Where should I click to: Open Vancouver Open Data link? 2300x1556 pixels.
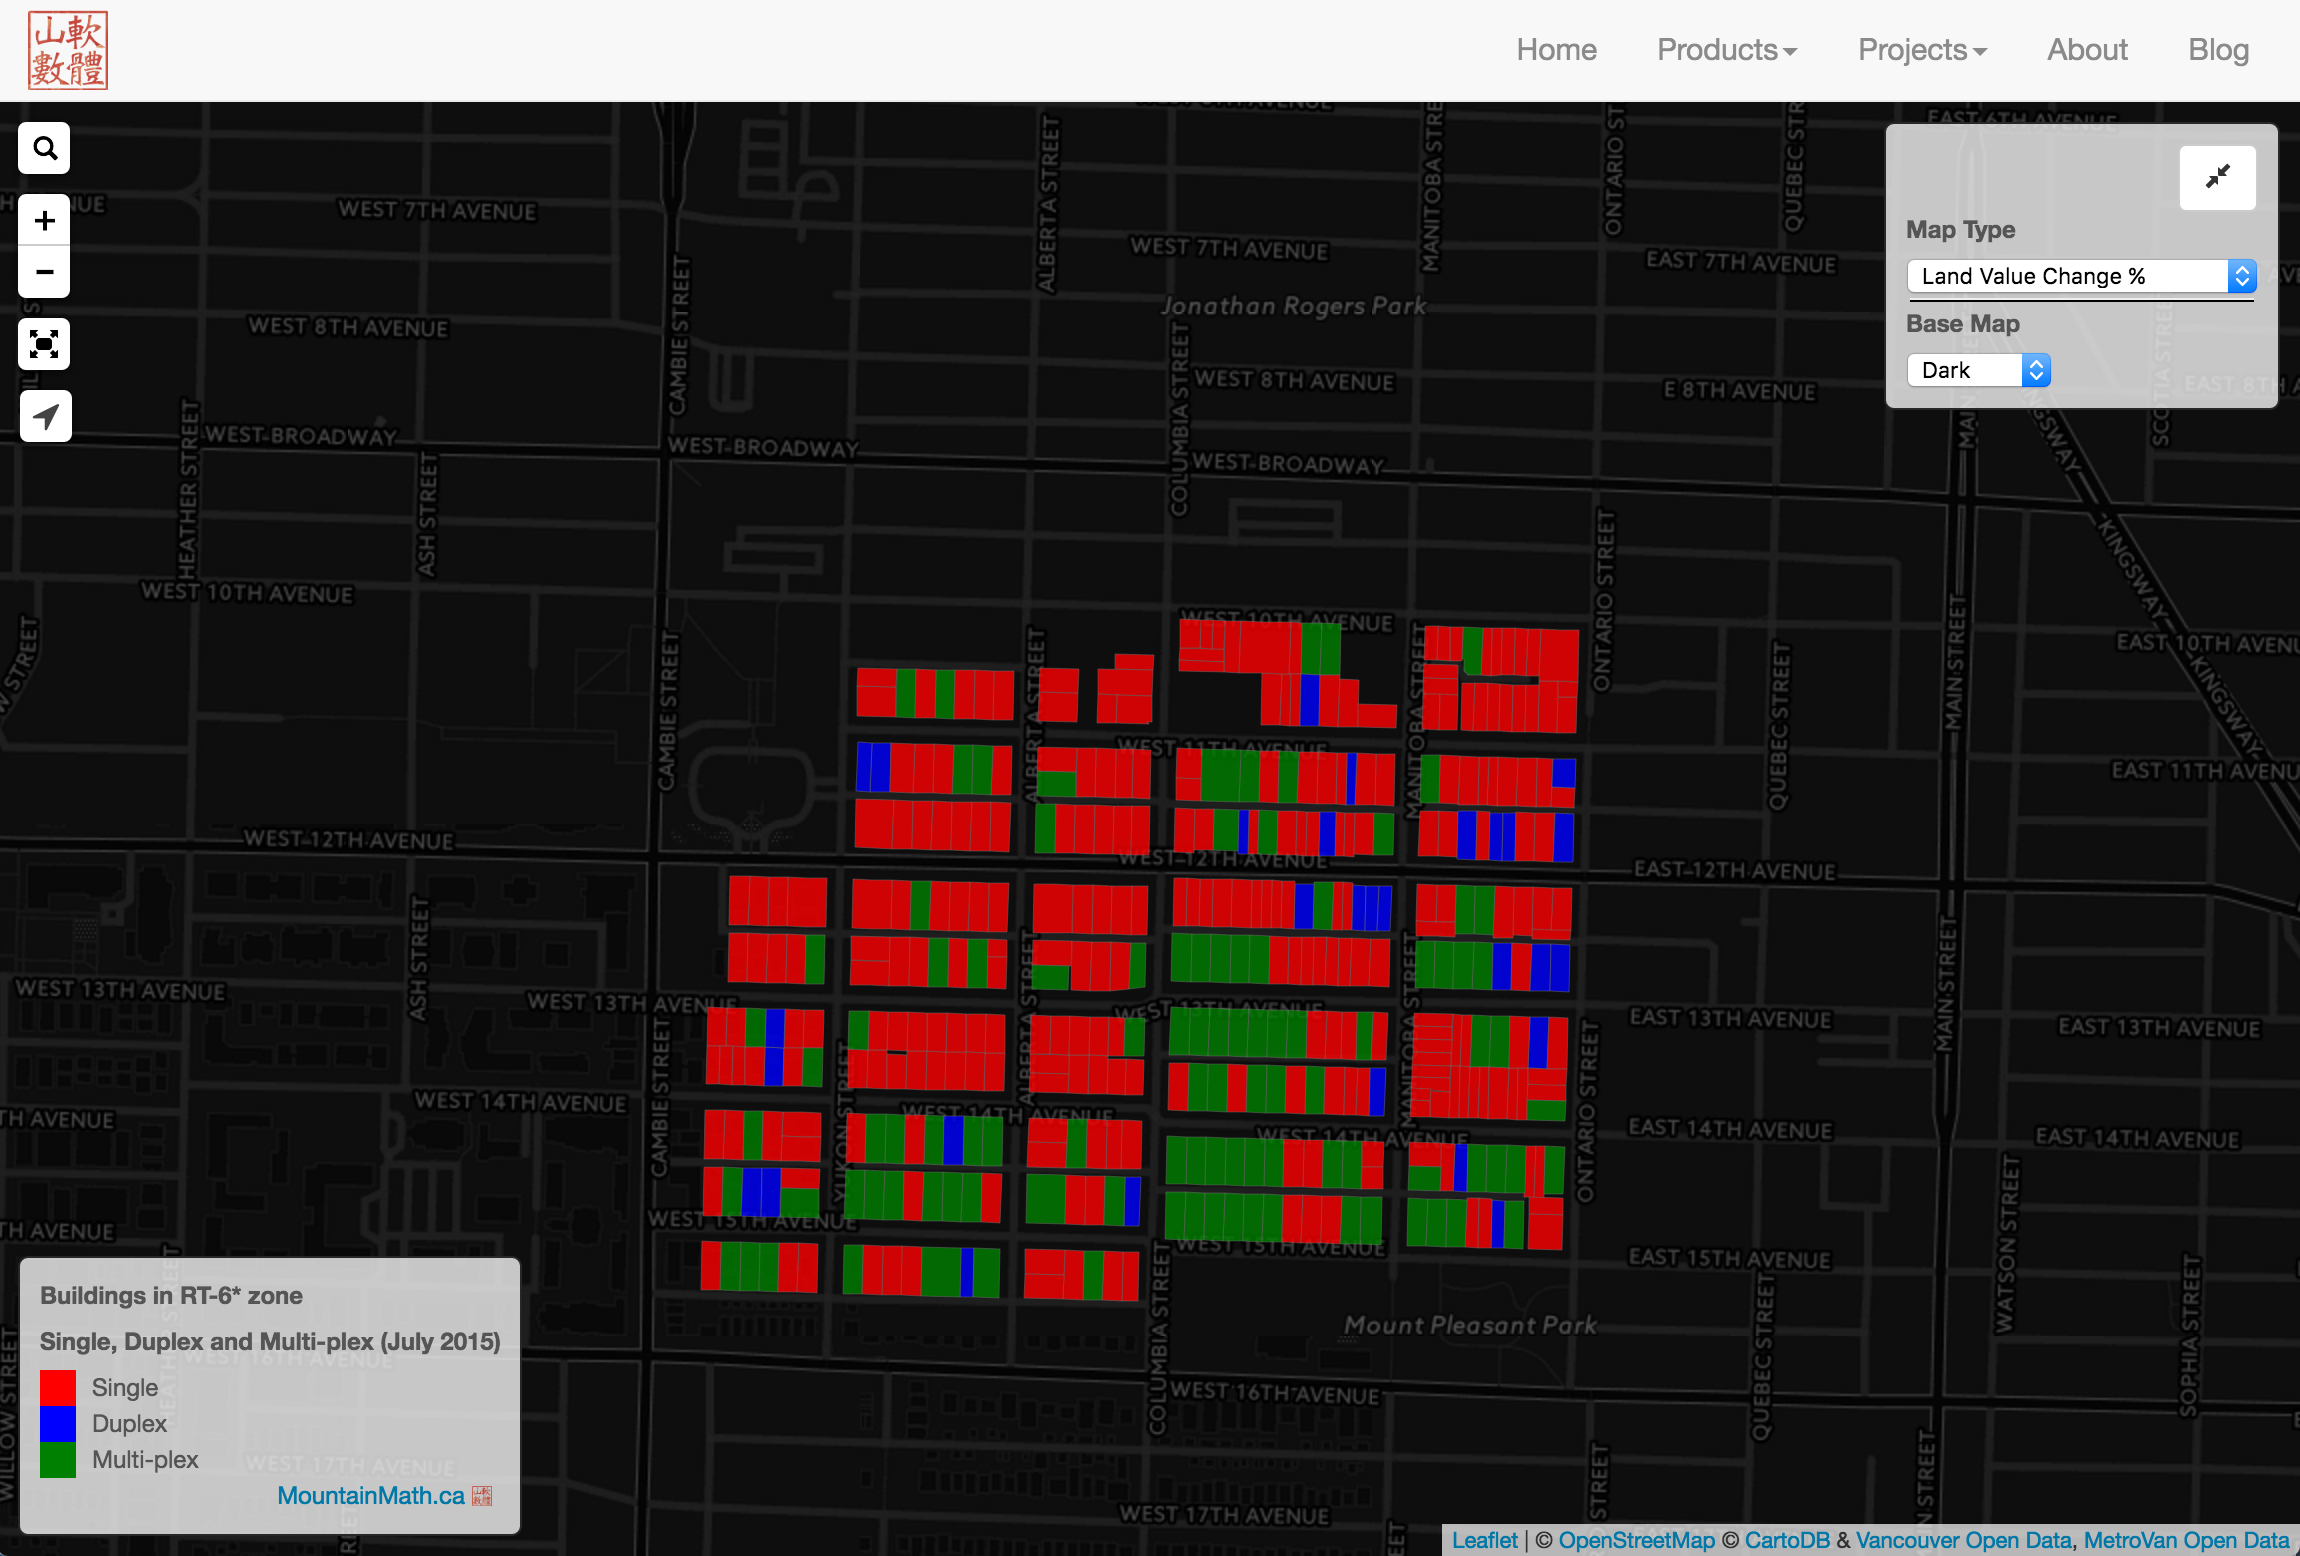pyautogui.click(x=1963, y=1540)
